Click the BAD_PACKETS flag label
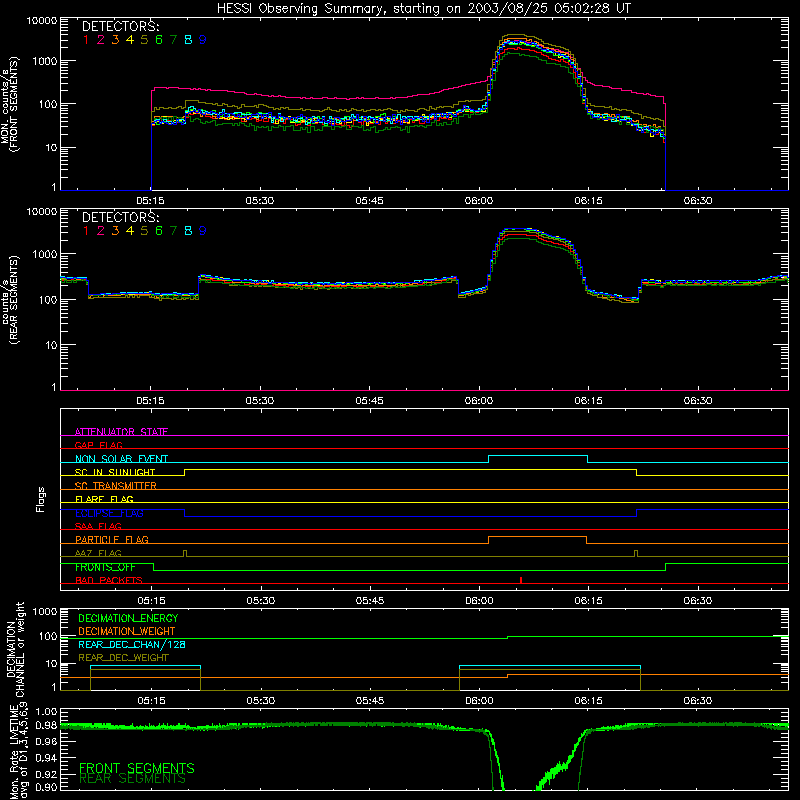The image size is (800, 800). pos(109,580)
